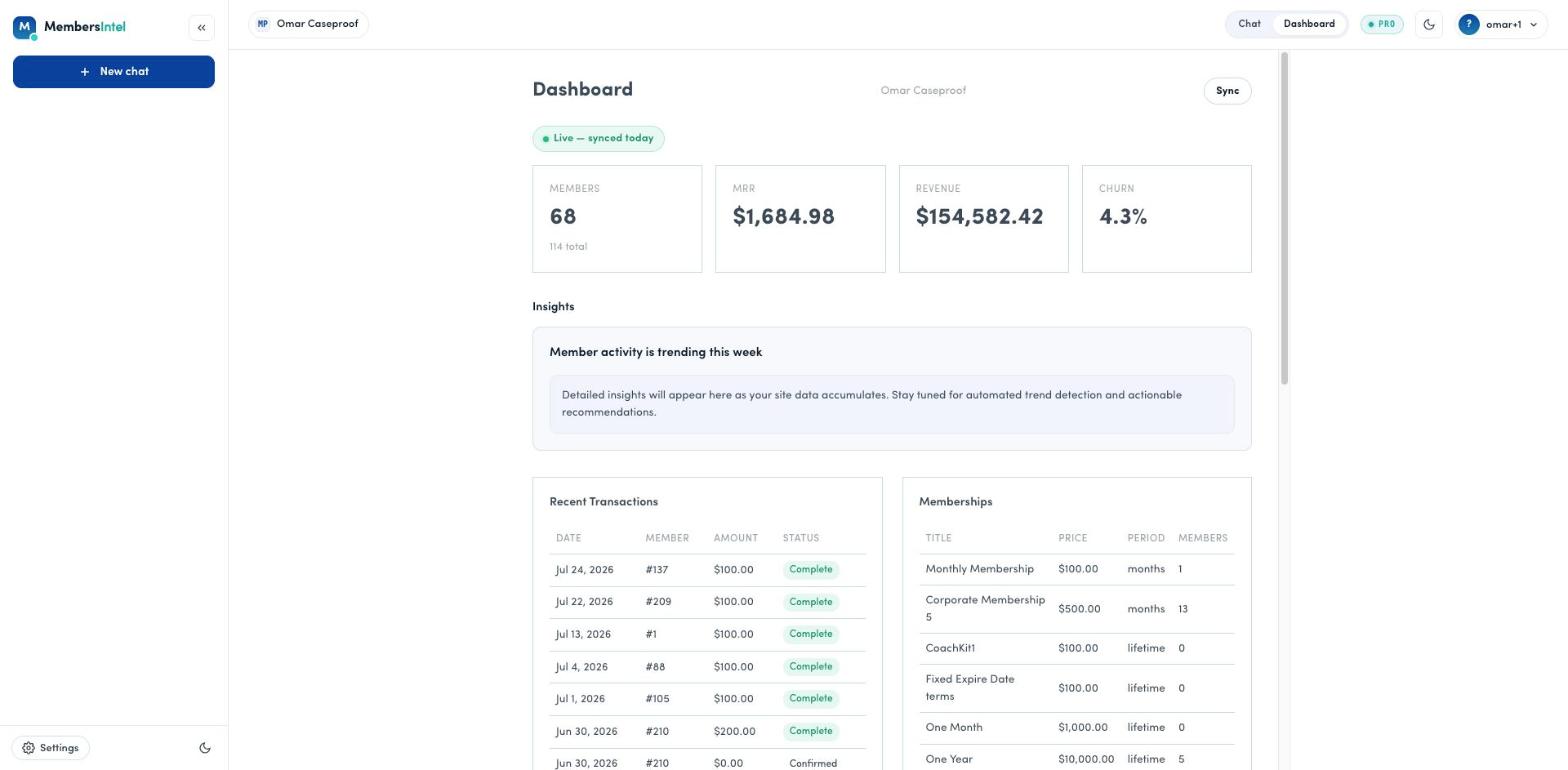Click the Churn stat card
The height and width of the screenshot is (770, 1568).
(x=1166, y=219)
